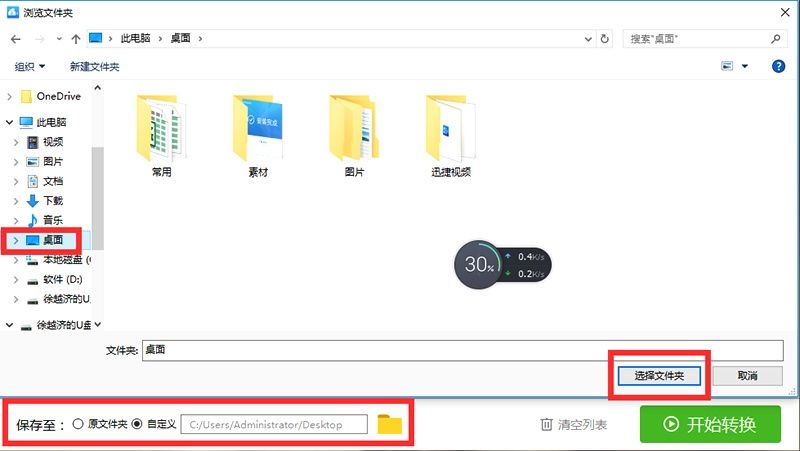Expand the 文档 tree node

click(16, 182)
